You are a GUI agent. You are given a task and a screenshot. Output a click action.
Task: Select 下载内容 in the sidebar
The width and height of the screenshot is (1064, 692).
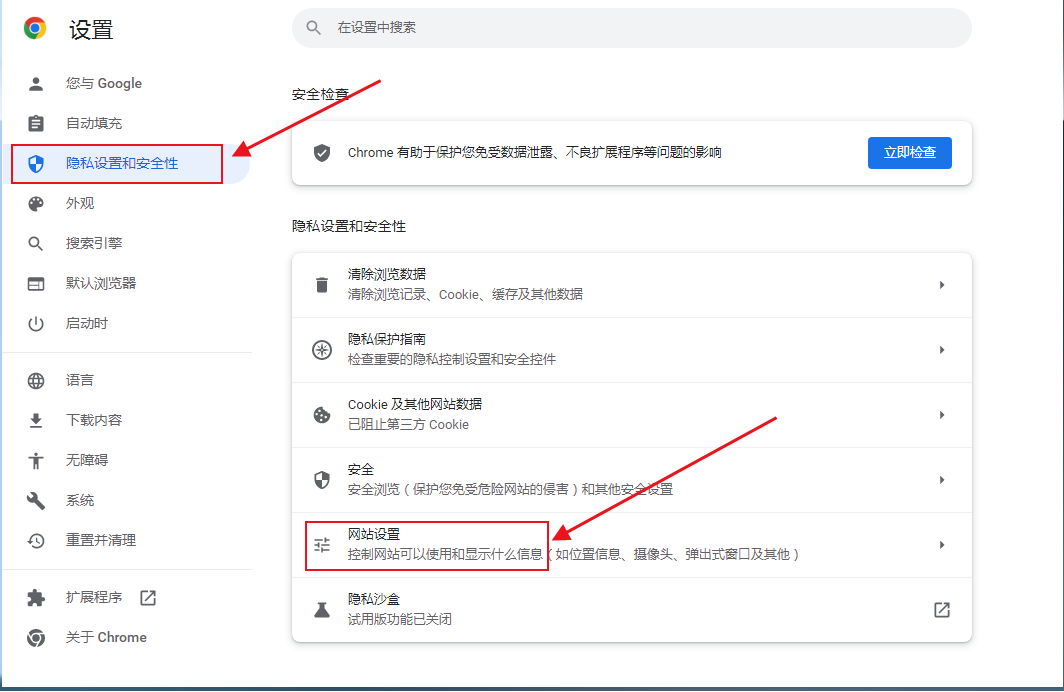[93, 420]
